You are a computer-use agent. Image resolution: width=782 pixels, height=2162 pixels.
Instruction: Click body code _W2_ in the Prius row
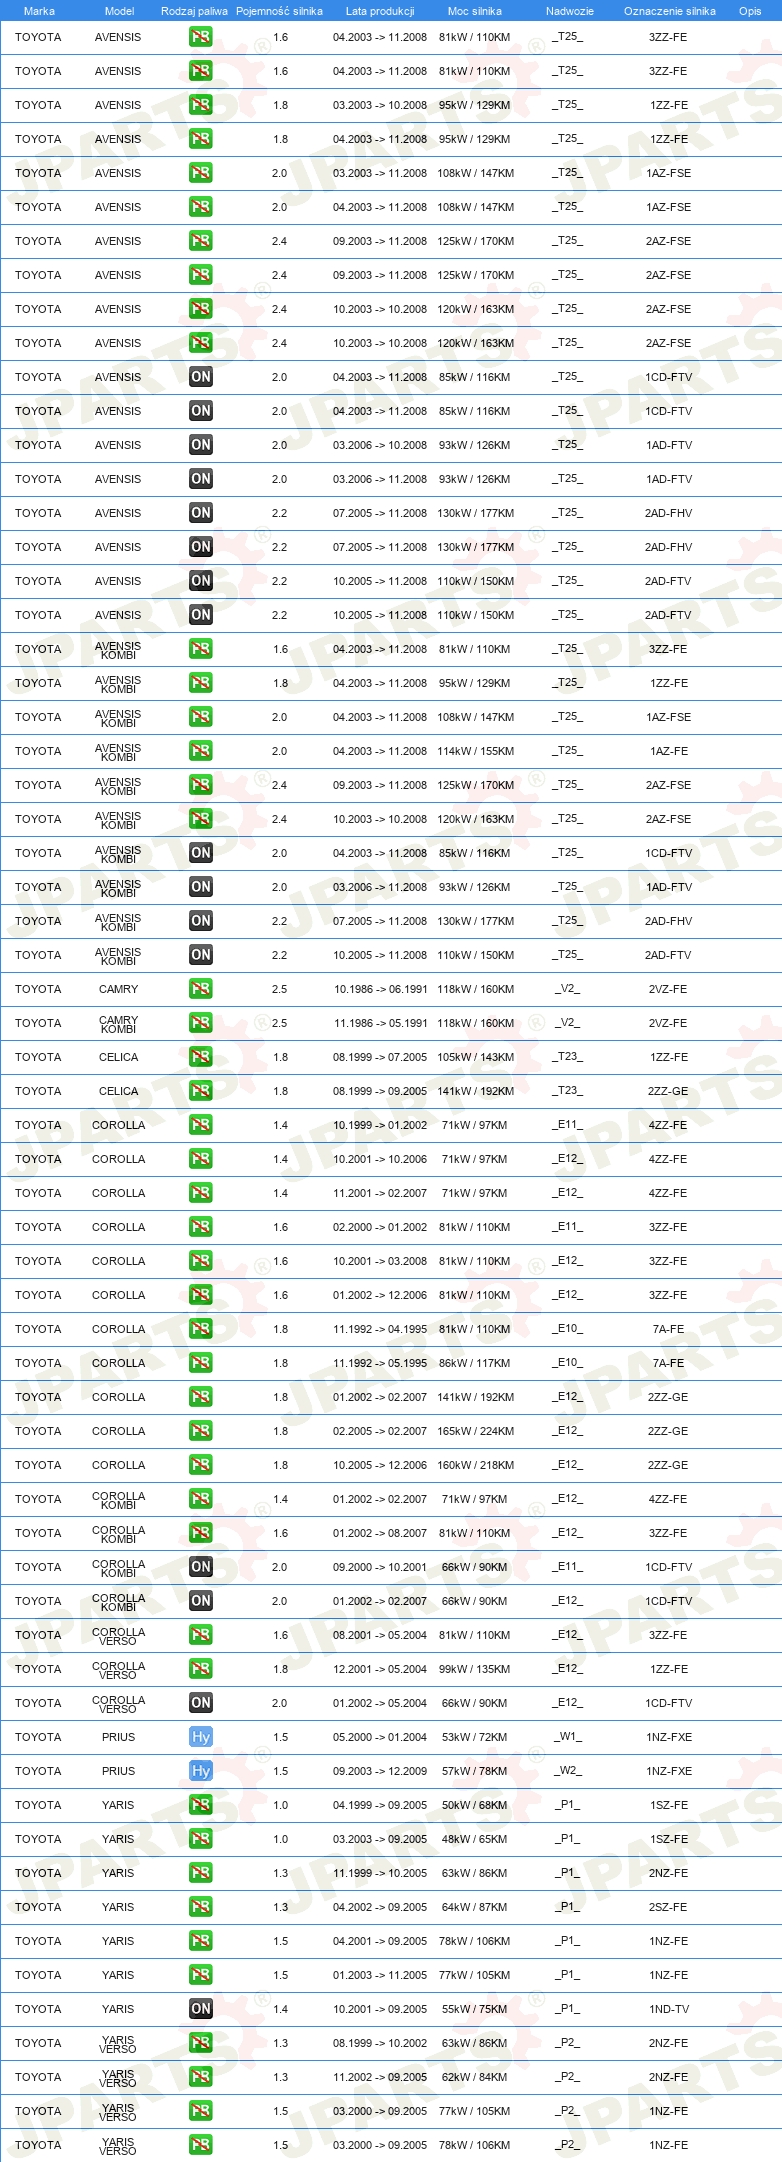click(568, 1770)
